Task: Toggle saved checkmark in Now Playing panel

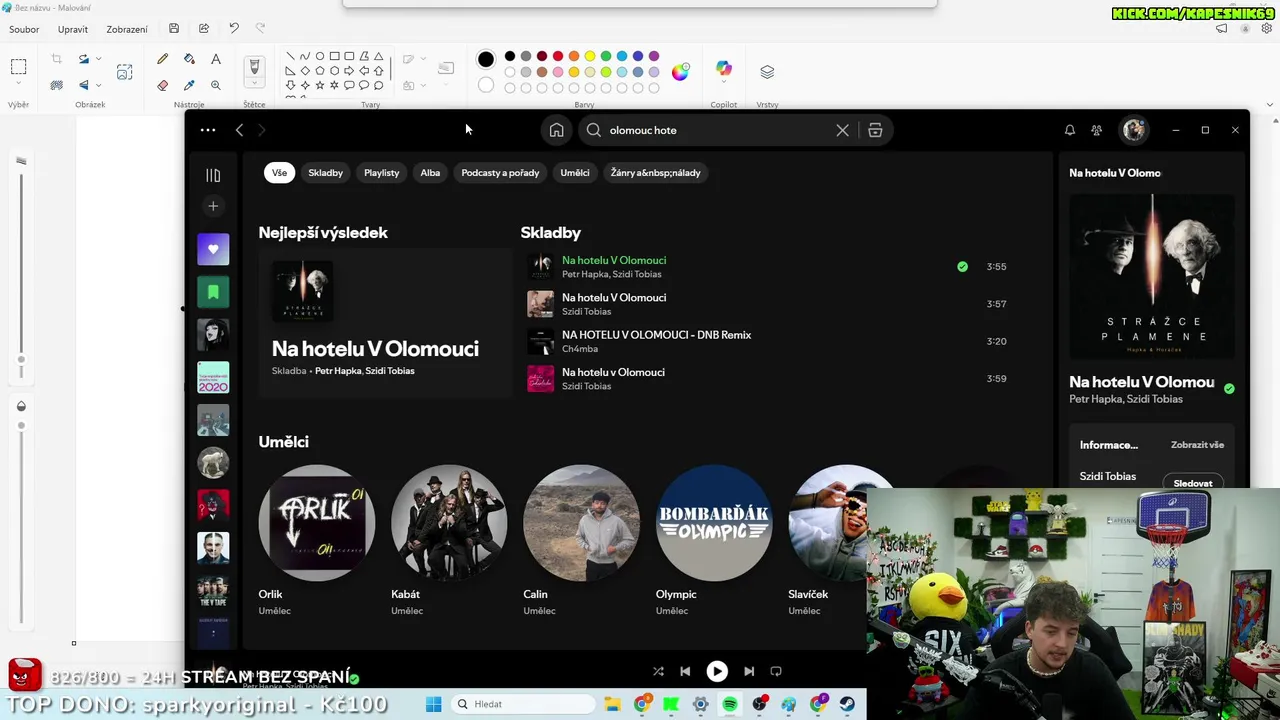Action: click(1229, 389)
